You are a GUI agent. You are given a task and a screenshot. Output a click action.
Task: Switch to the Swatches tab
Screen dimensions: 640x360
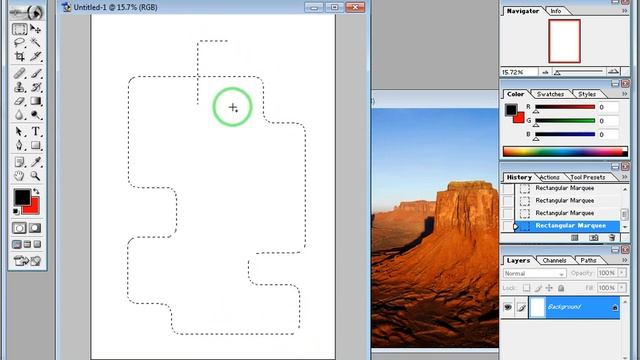pyautogui.click(x=550, y=94)
